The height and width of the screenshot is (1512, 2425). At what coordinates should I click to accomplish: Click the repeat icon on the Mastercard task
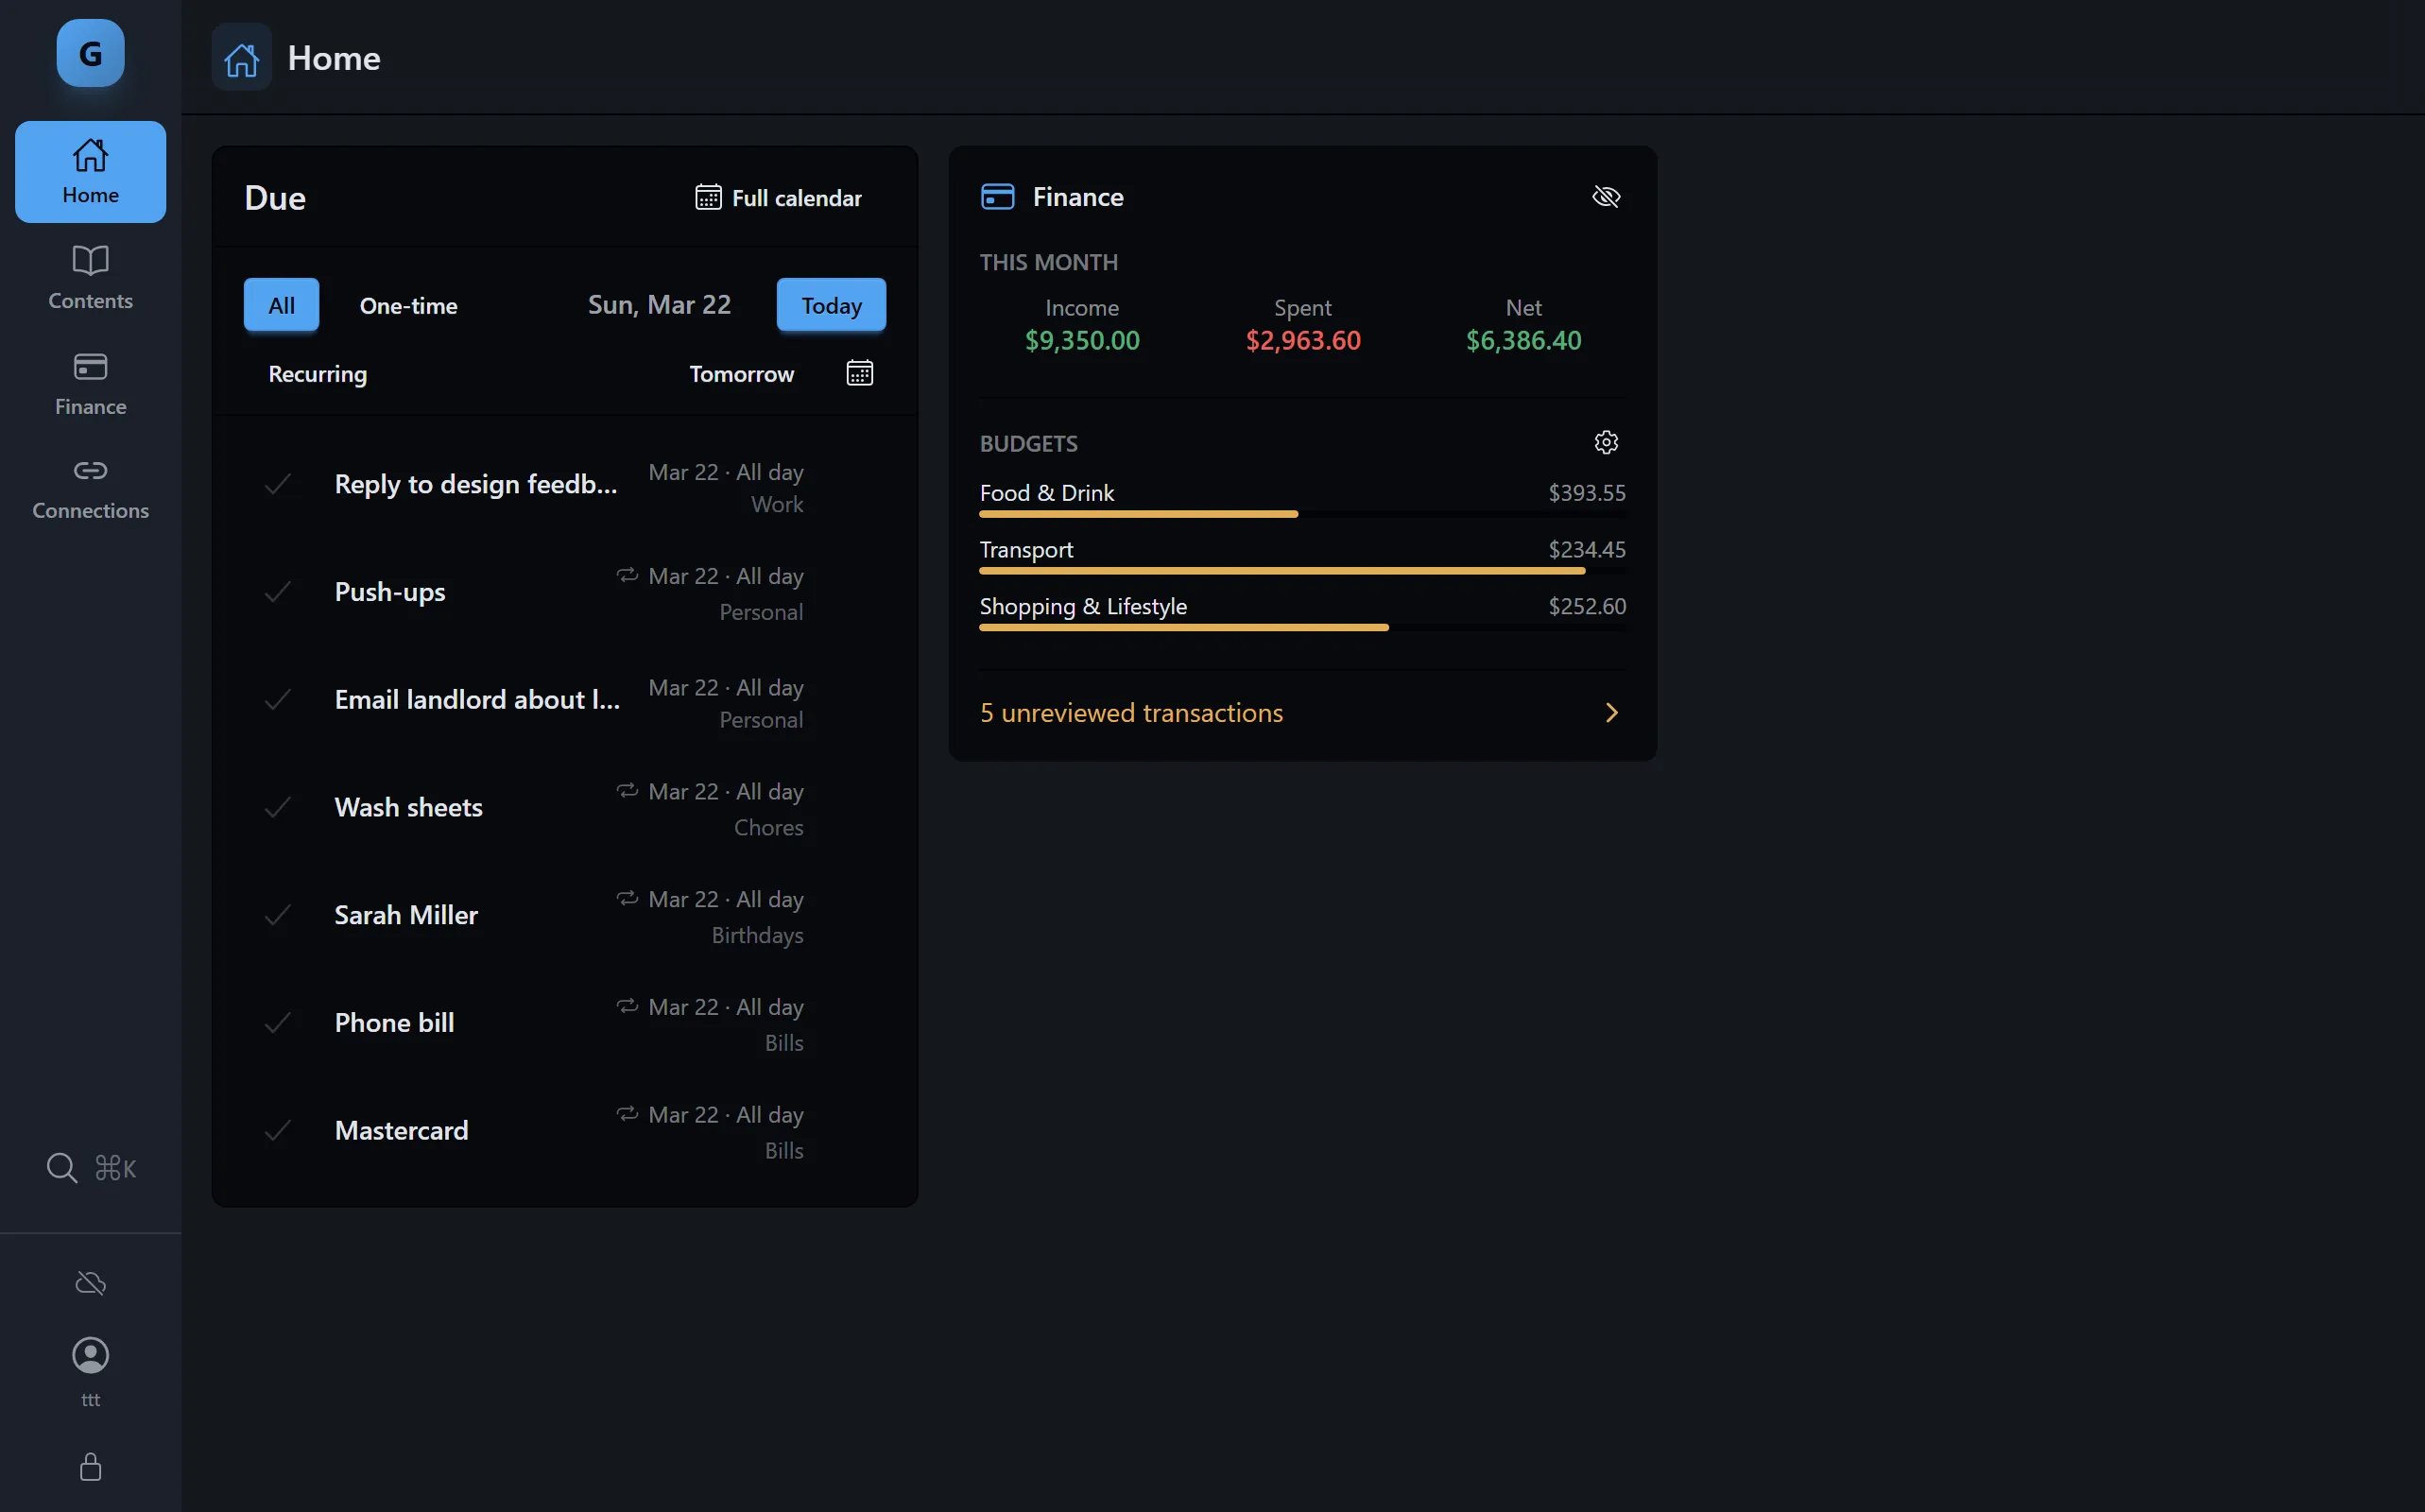627,1114
